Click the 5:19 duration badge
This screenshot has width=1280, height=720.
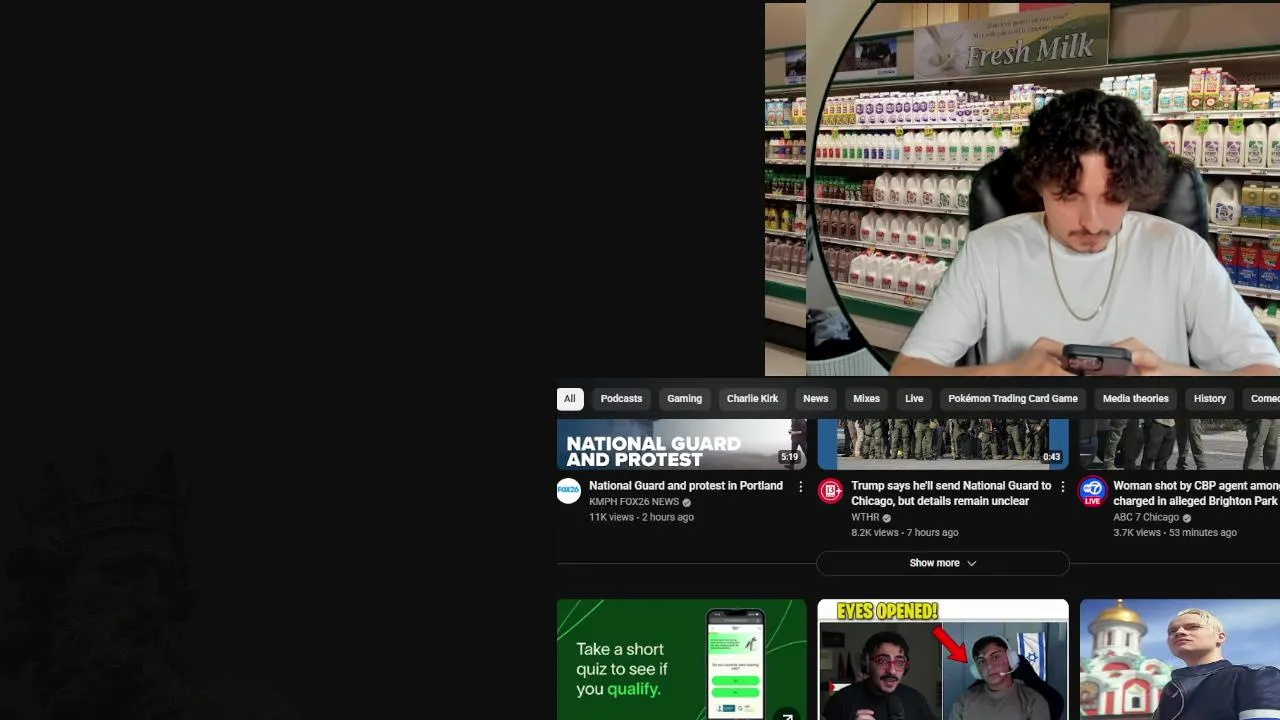click(790, 457)
